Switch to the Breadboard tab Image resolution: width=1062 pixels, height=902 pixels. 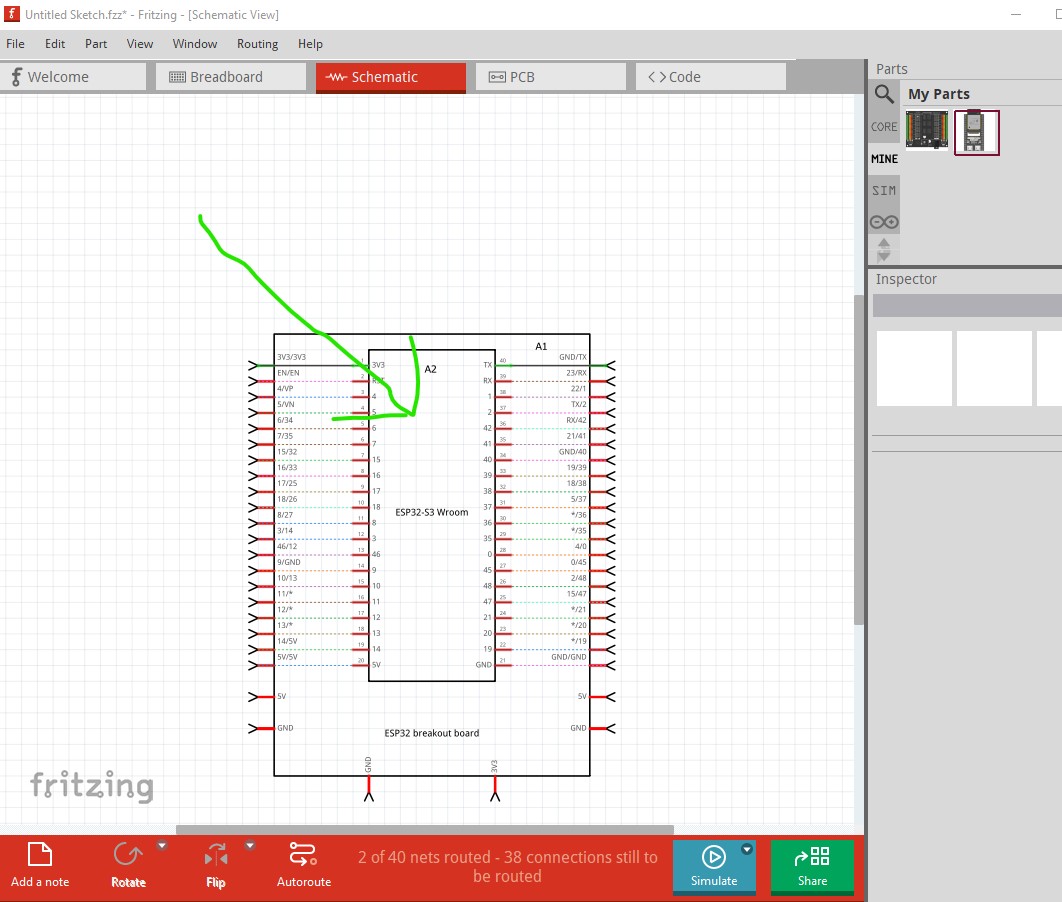(231, 77)
